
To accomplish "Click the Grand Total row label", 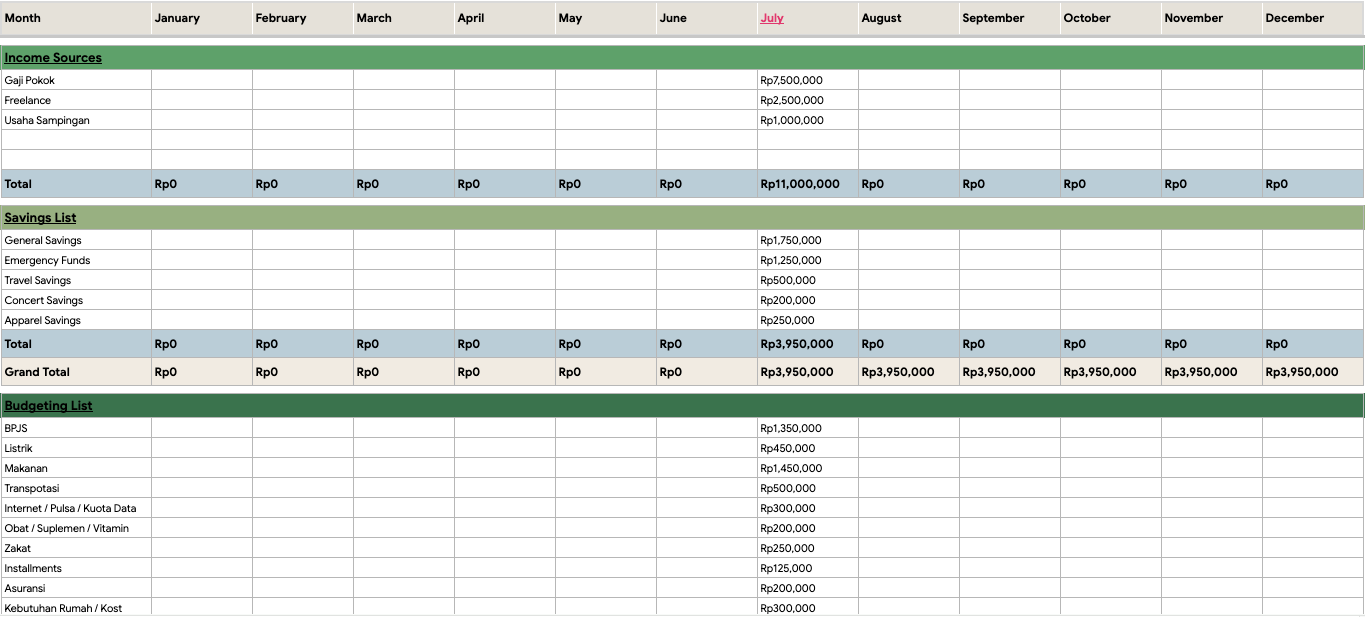I will pyautogui.click(x=76, y=372).
